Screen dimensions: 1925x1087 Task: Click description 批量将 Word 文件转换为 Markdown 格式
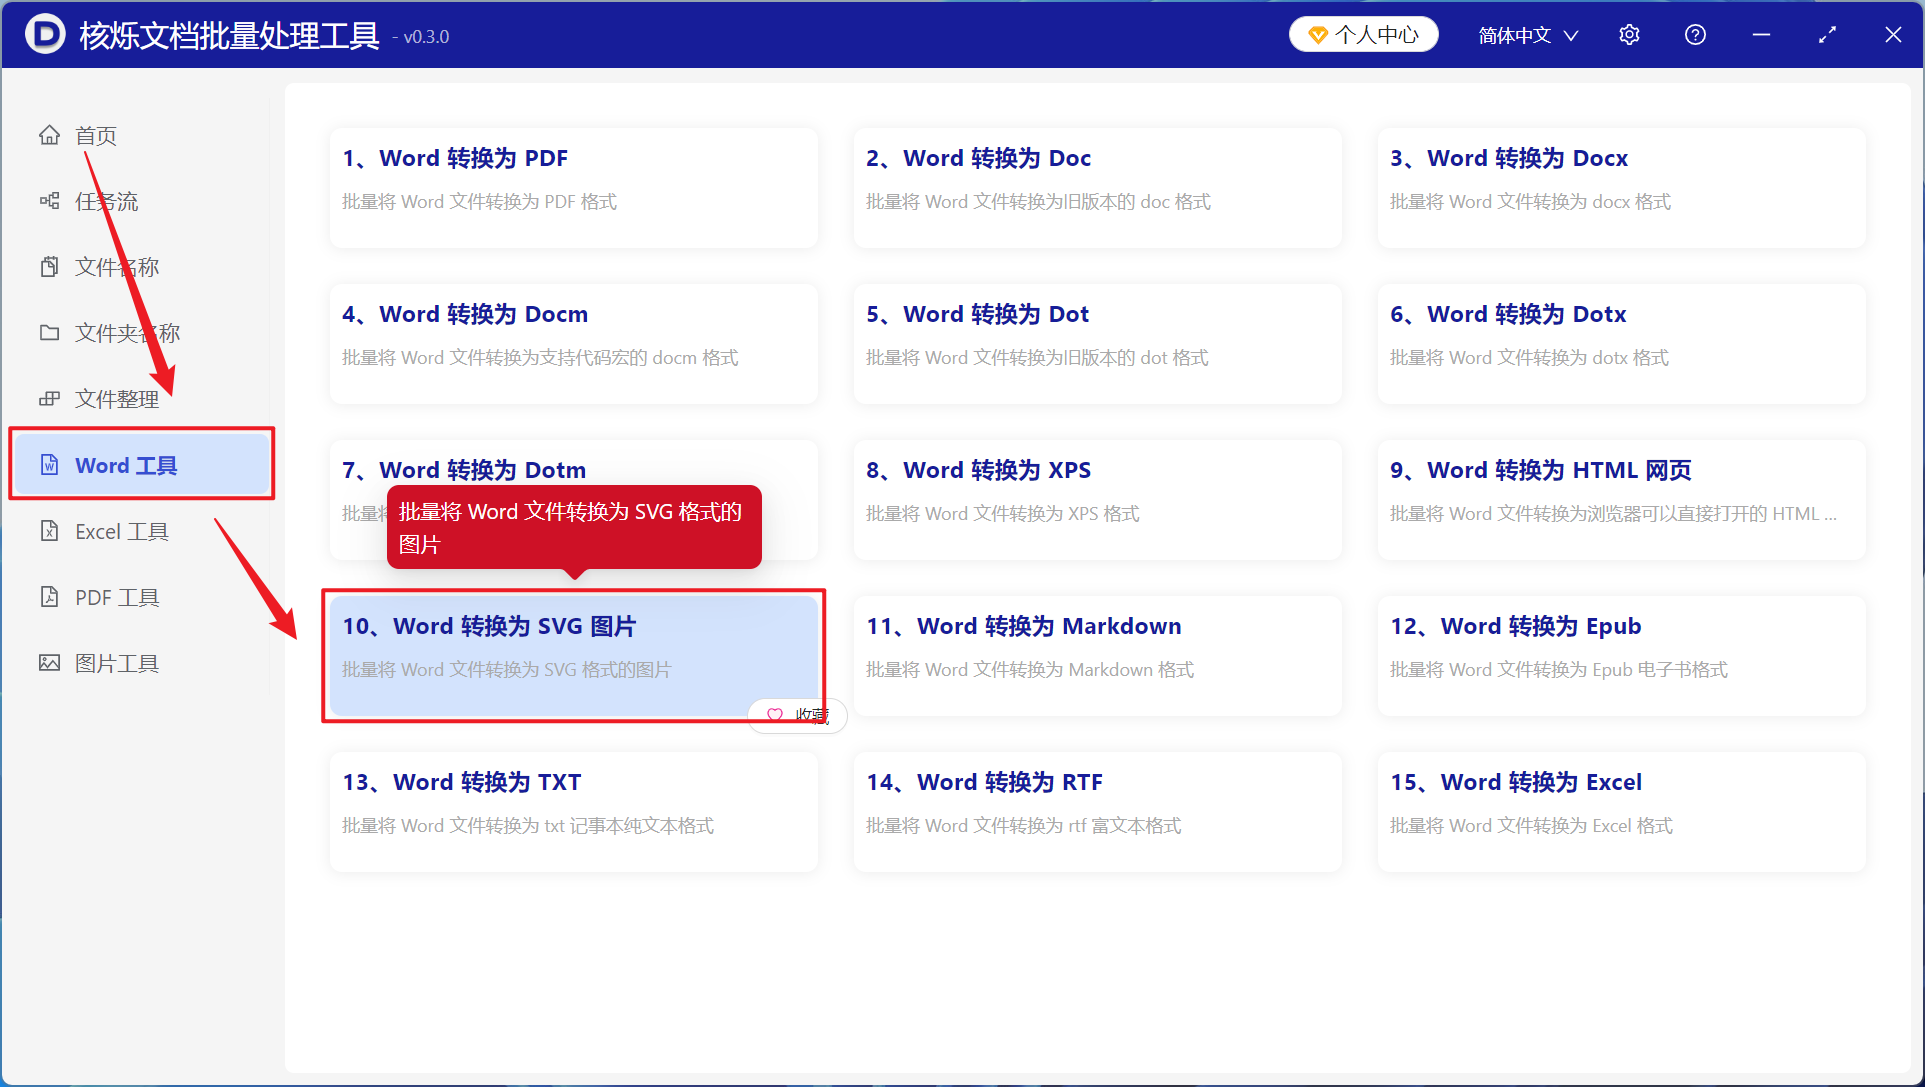(x=1030, y=670)
